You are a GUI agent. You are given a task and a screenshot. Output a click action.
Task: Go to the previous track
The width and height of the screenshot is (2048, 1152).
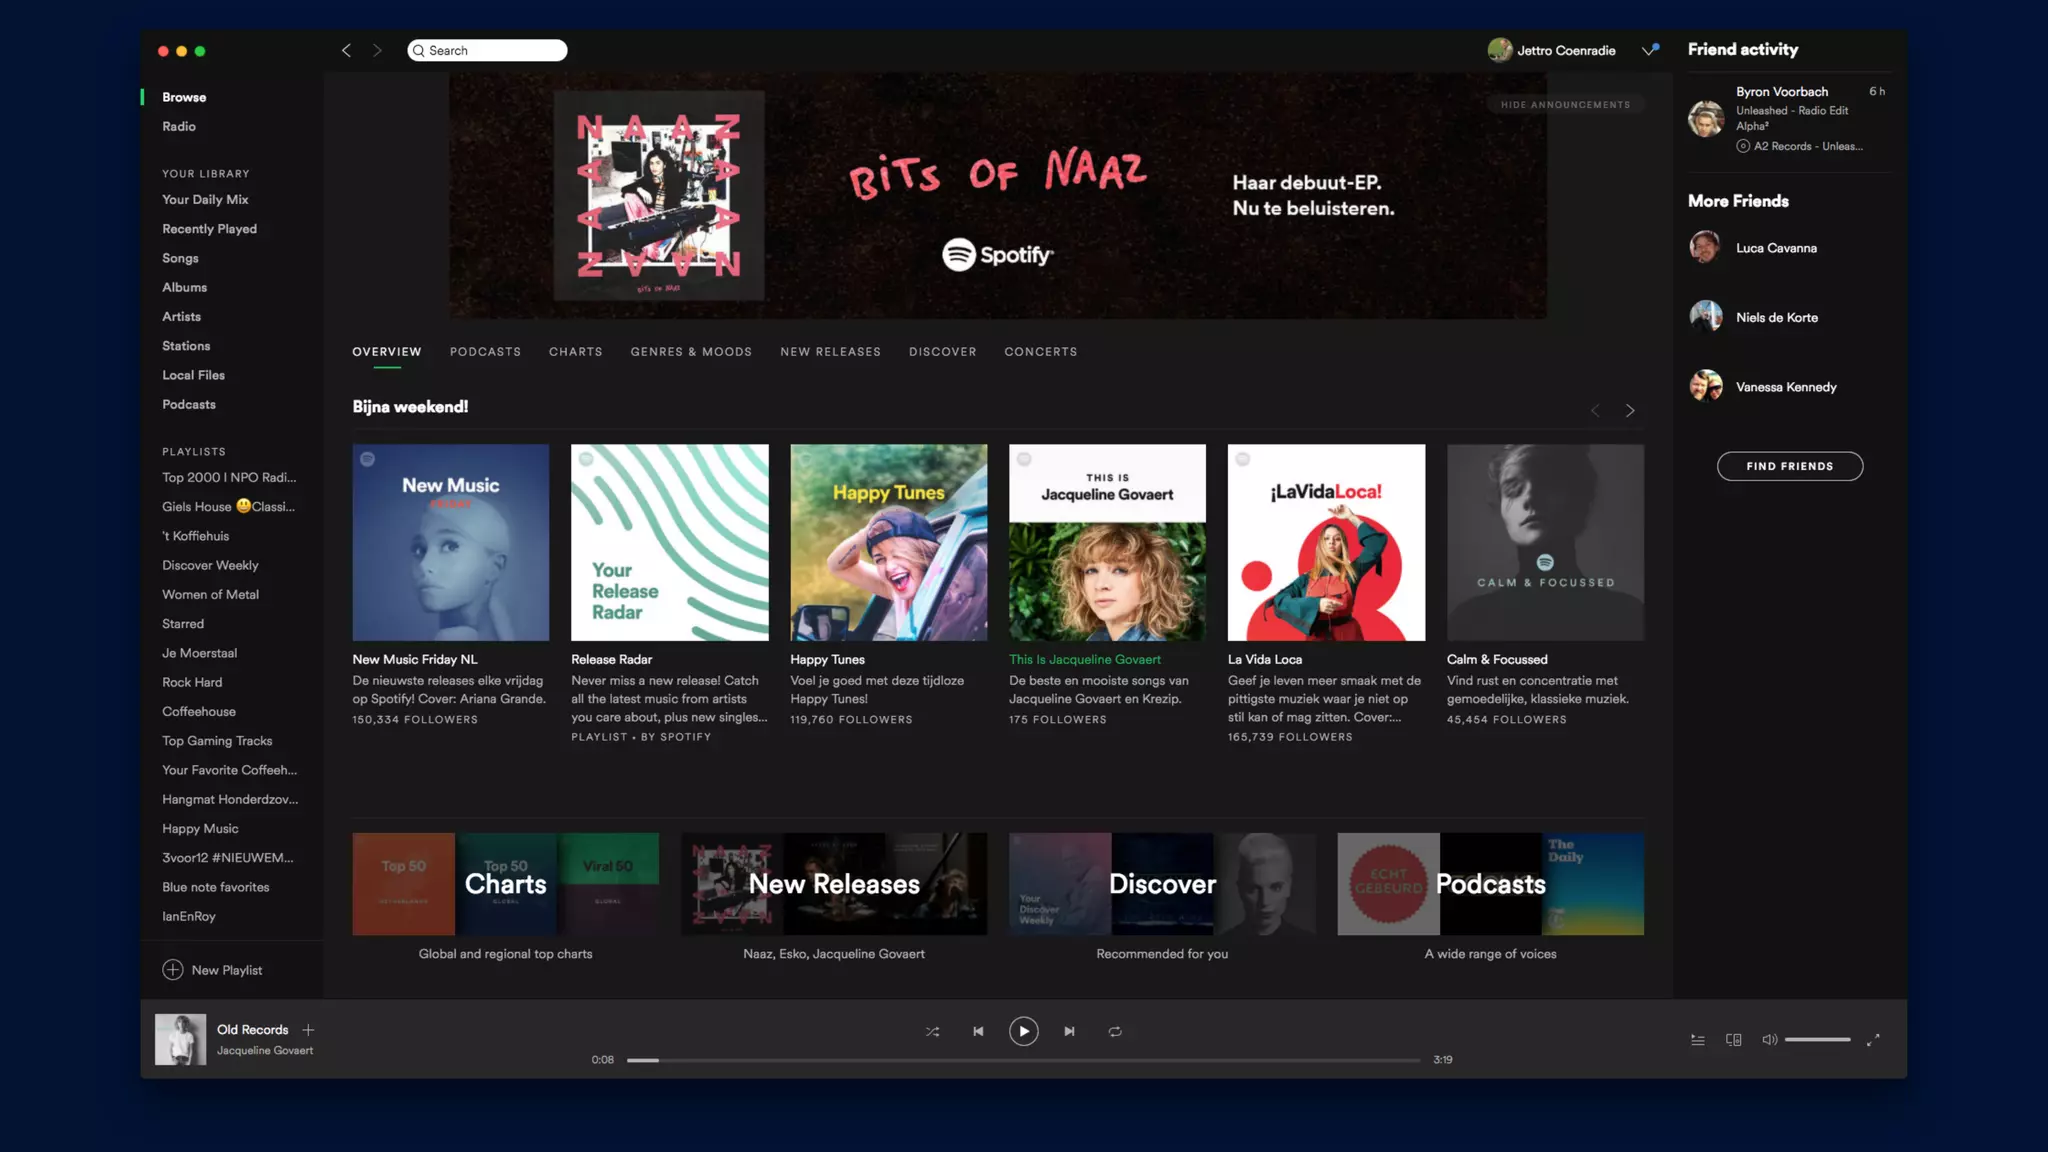tap(978, 1031)
